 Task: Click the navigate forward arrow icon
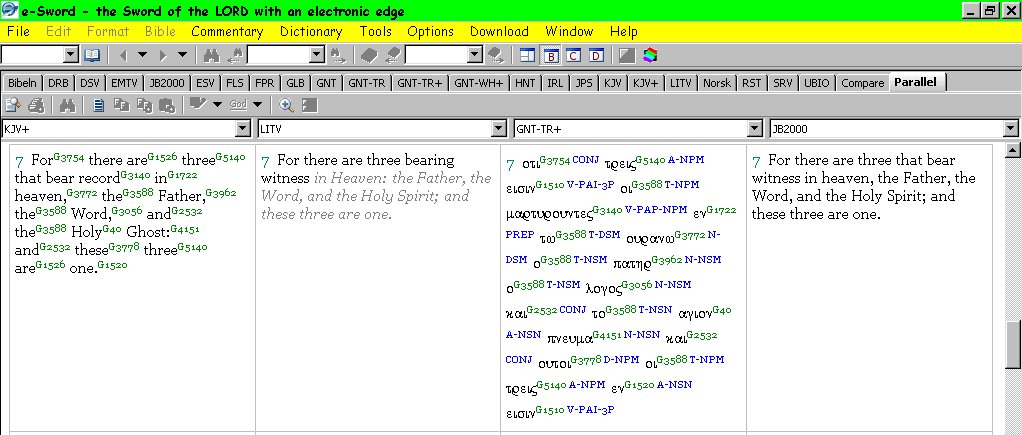click(x=163, y=55)
